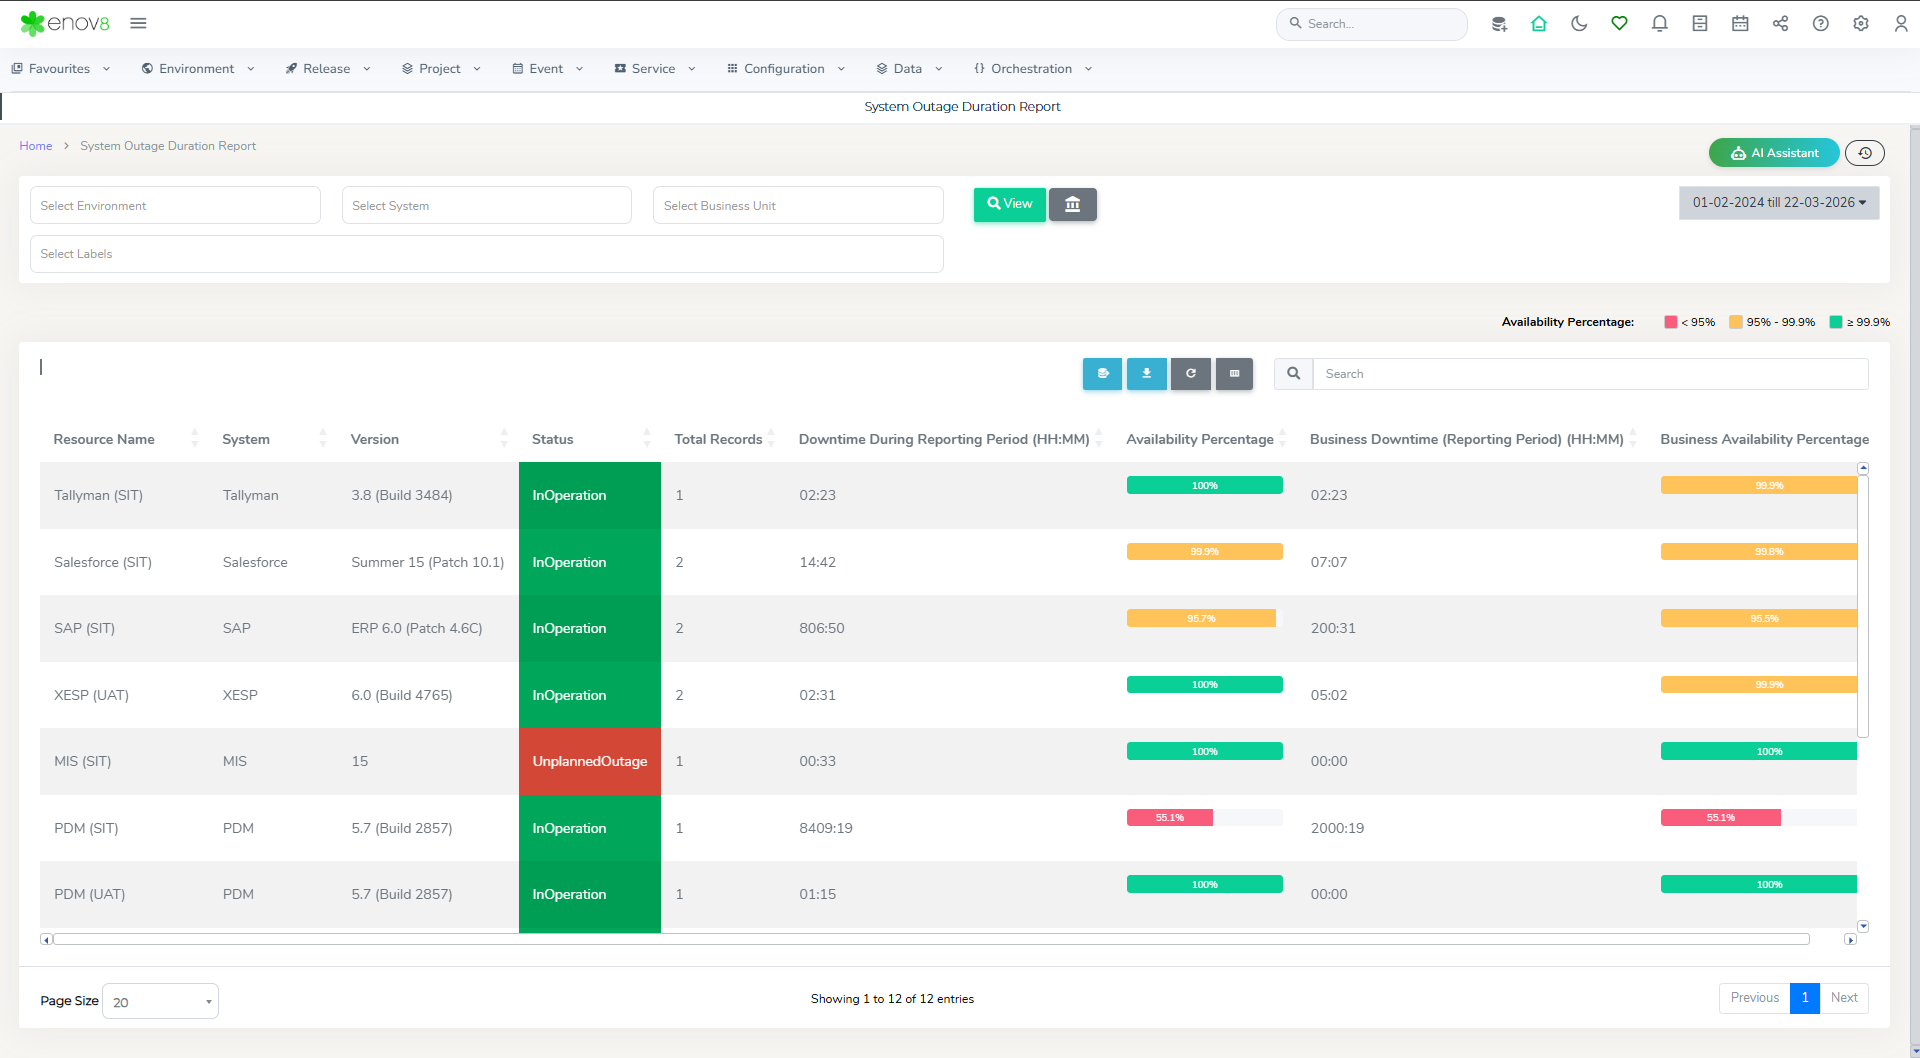1920x1058 pixels.
Task: Click the home icon in top bar
Action: [1539, 24]
